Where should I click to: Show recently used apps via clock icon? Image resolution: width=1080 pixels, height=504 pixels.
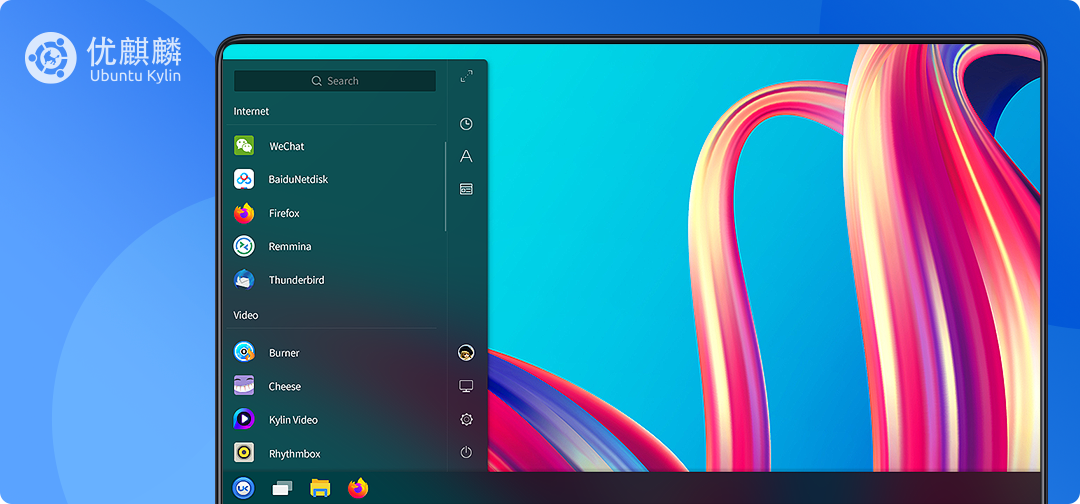[466, 124]
